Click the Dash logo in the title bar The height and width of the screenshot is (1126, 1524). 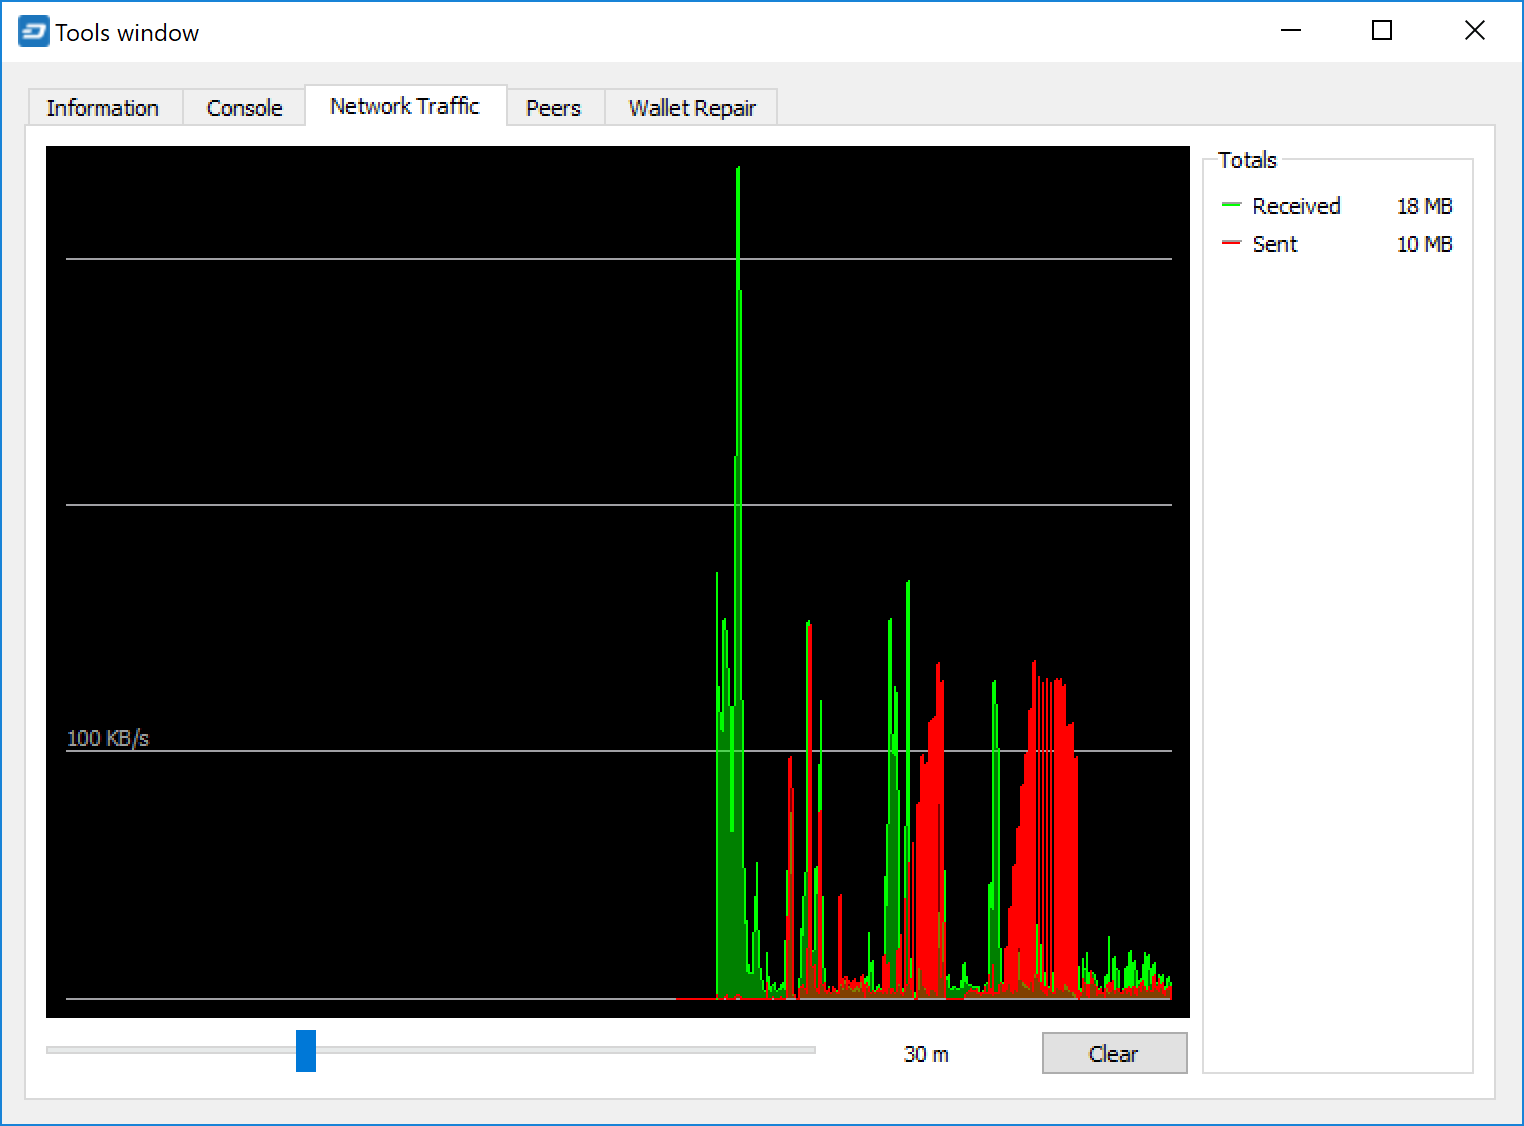[33, 32]
